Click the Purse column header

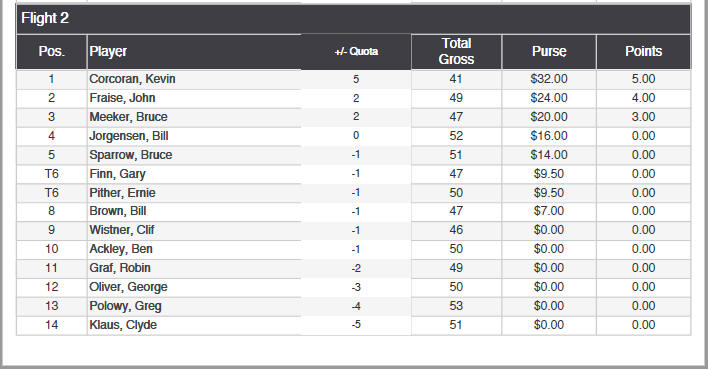click(x=549, y=51)
